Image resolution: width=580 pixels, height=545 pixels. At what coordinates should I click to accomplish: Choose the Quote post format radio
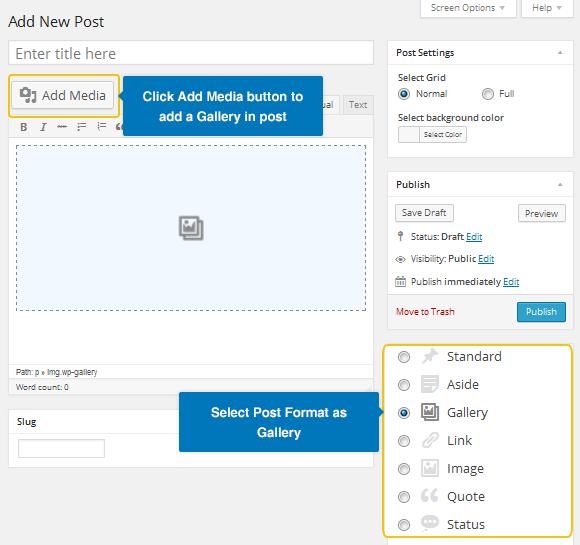pyautogui.click(x=404, y=497)
